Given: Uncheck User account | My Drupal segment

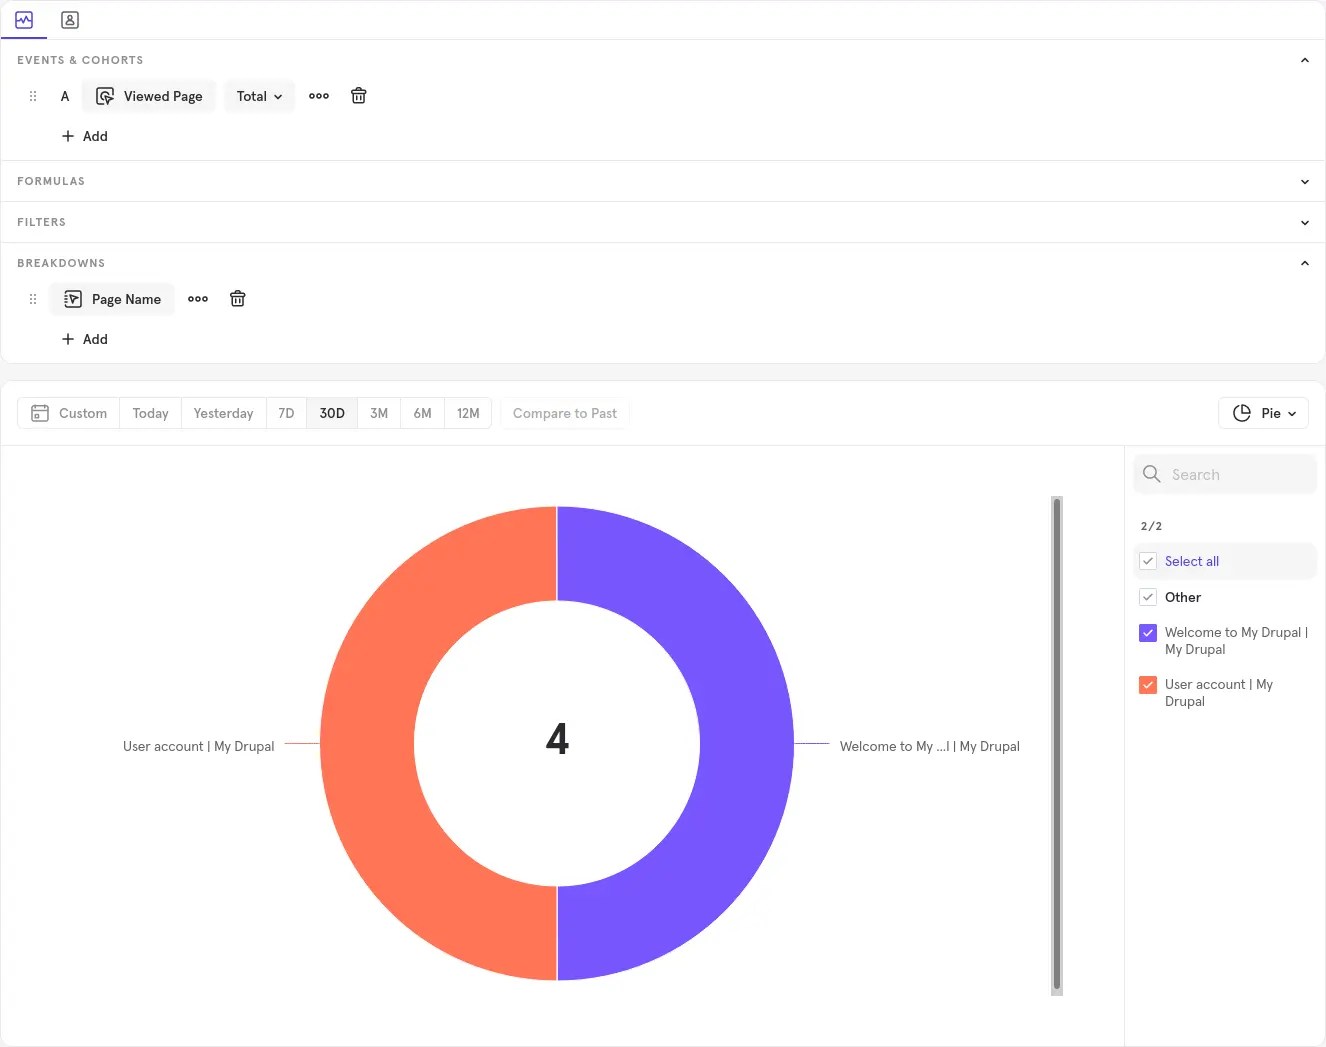Looking at the screenshot, I should (1148, 685).
